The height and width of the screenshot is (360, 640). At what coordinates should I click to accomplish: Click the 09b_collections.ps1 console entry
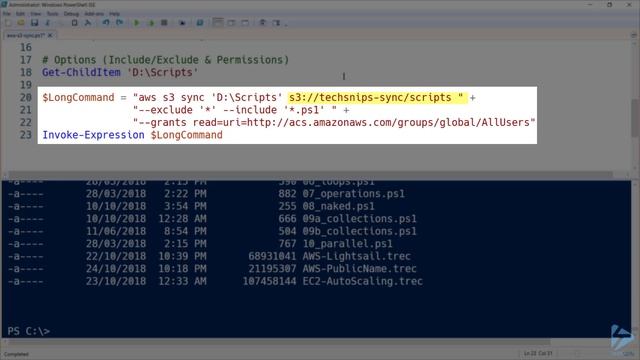coord(360,231)
